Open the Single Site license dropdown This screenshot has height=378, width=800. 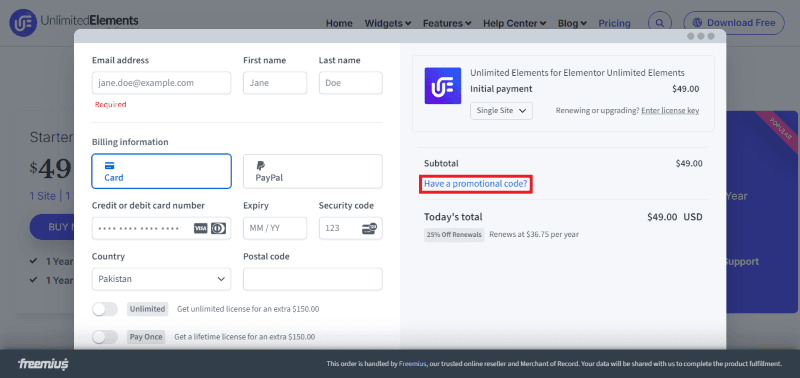click(x=501, y=111)
